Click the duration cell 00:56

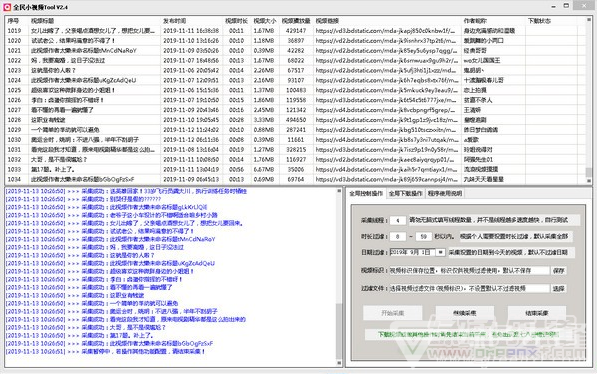pos(236,169)
